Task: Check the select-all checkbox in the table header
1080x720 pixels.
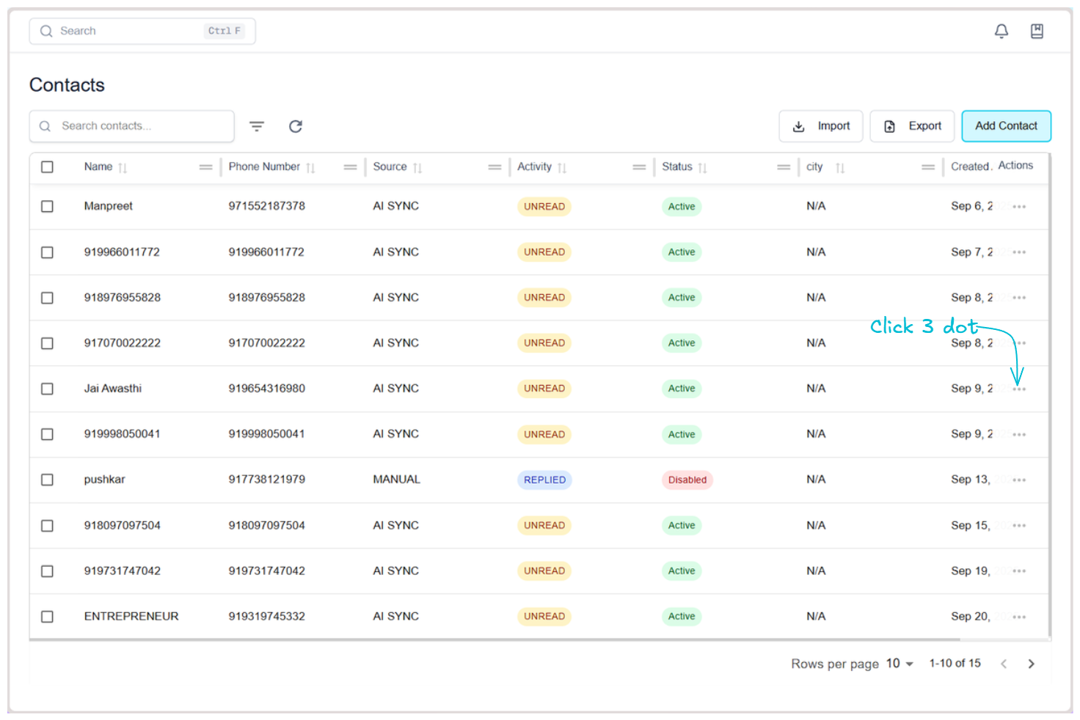Action: click(x=47, y=167)
